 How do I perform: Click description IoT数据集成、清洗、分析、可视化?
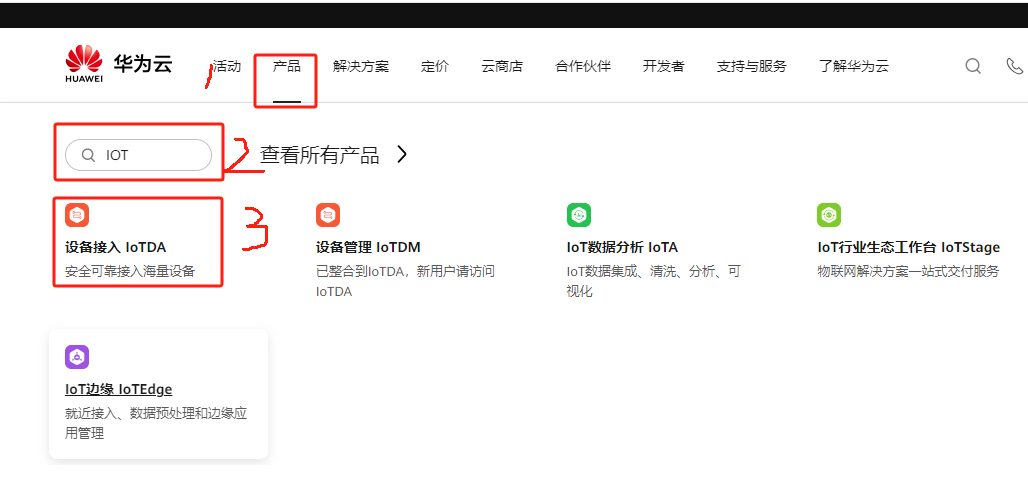pos(654,281)
